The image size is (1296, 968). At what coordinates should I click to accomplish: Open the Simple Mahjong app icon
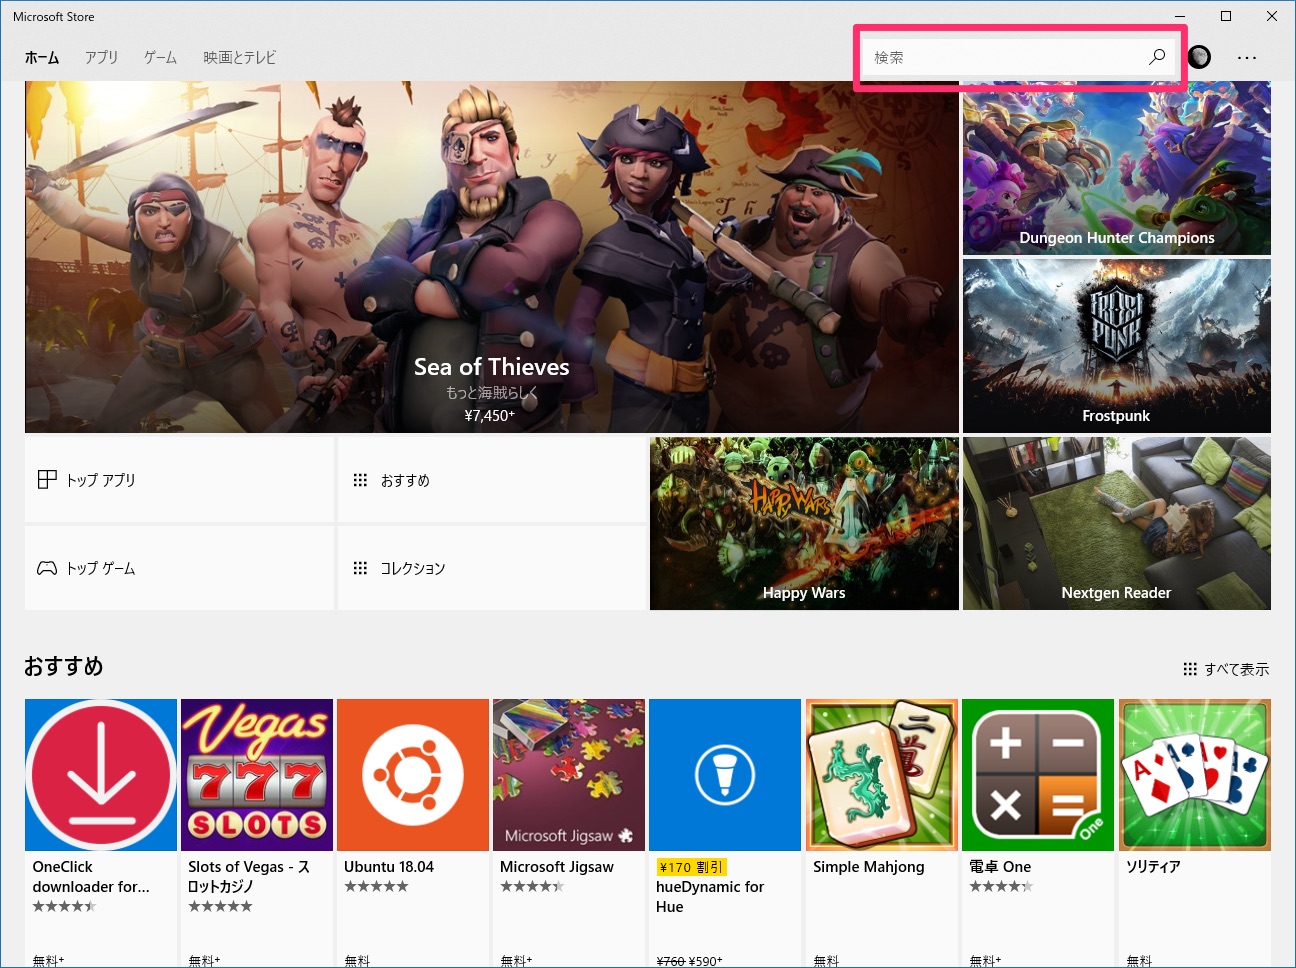point(881,775)
